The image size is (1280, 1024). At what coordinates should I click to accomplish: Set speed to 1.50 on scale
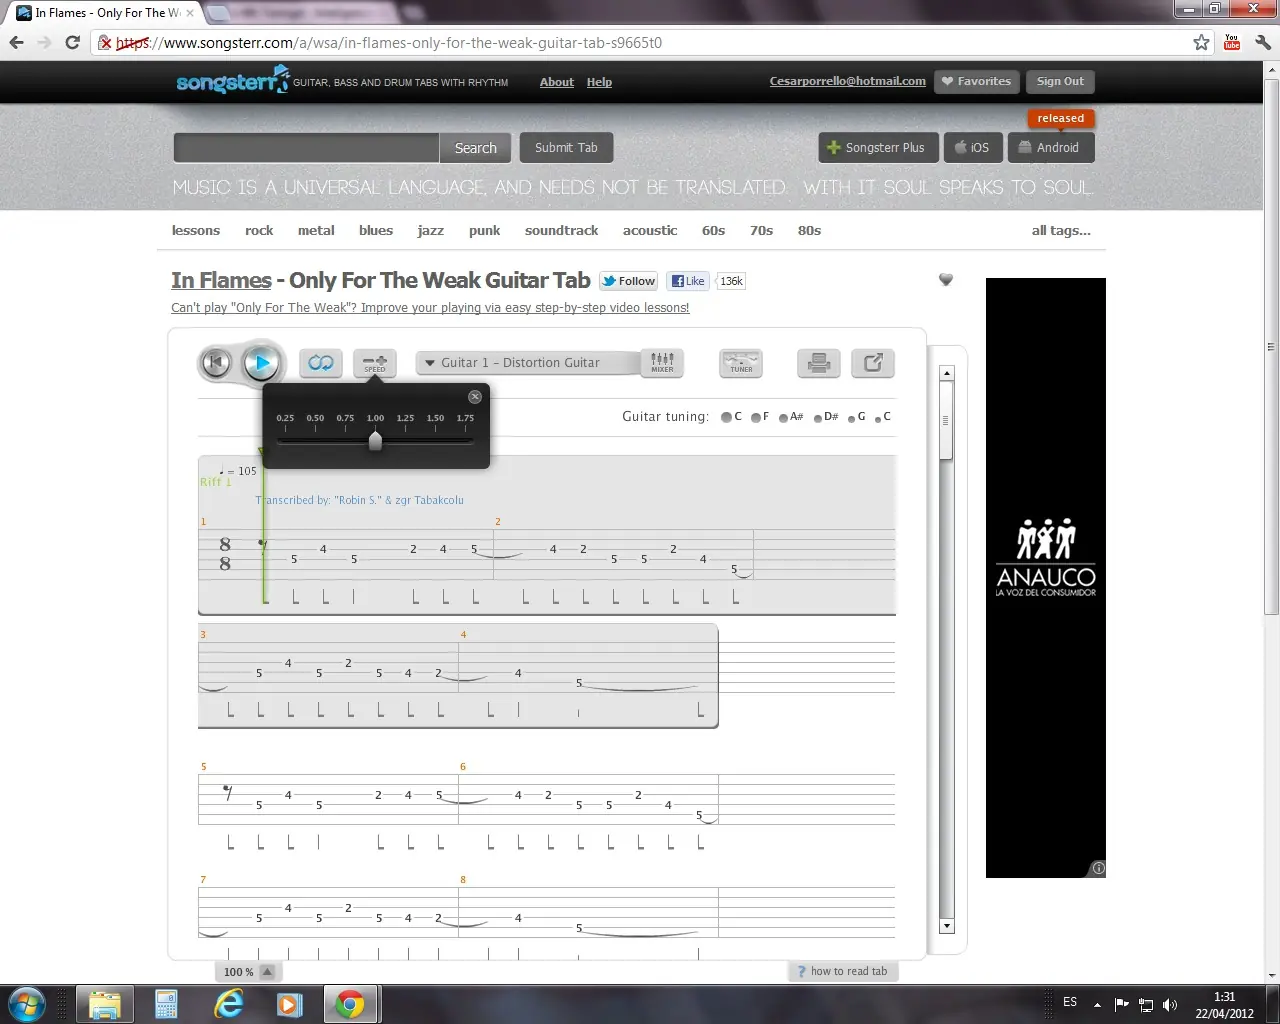(x=435, y=418)
